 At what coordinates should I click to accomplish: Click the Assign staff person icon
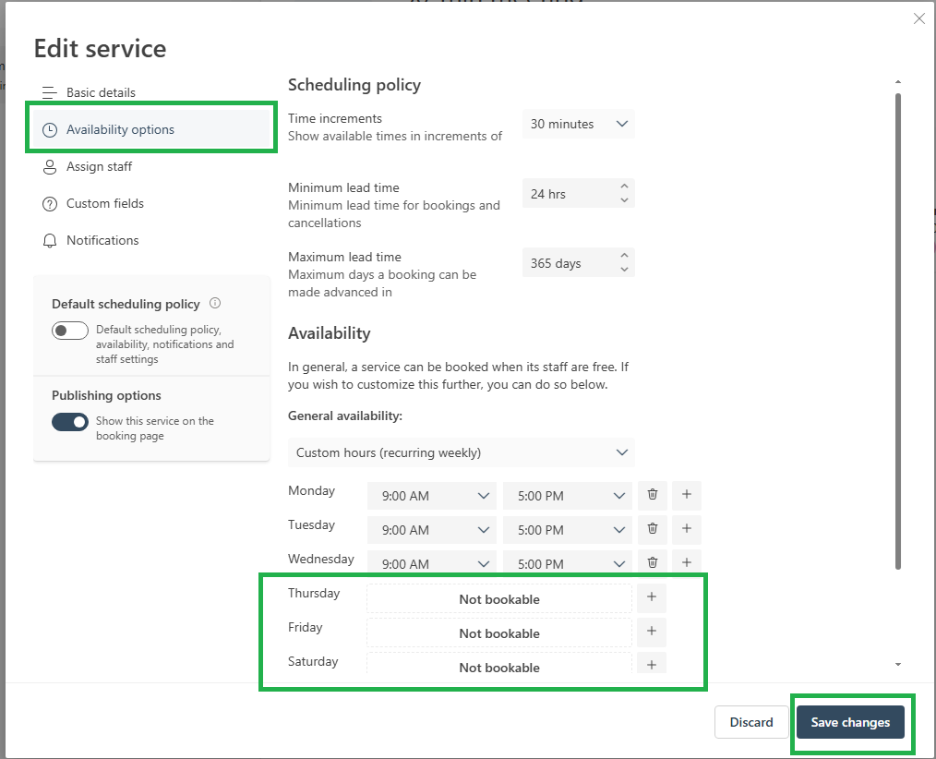click(x=50, y=167)
